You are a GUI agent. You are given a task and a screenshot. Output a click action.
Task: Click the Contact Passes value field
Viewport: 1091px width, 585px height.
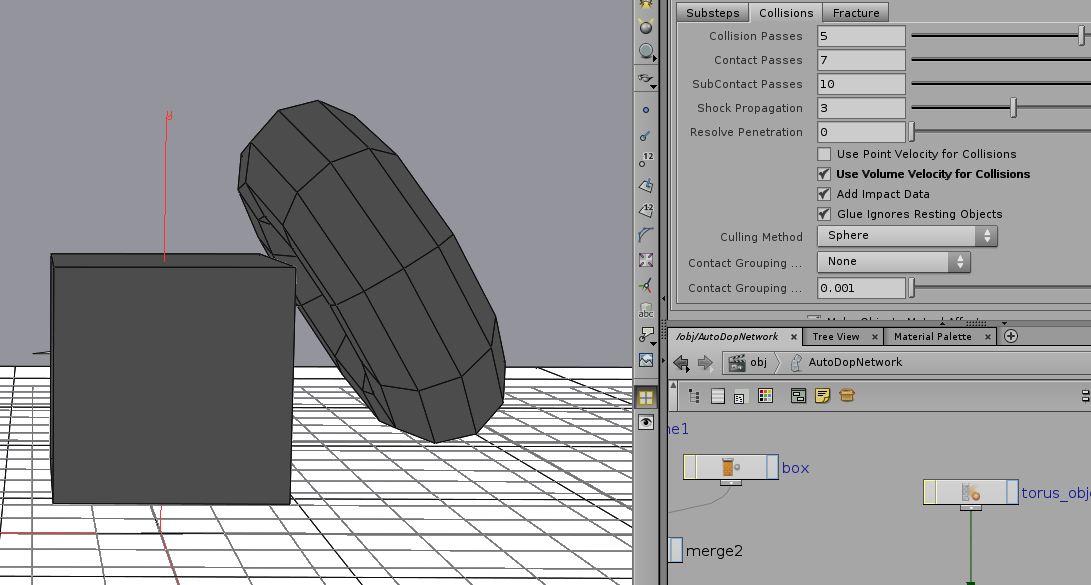861,60
